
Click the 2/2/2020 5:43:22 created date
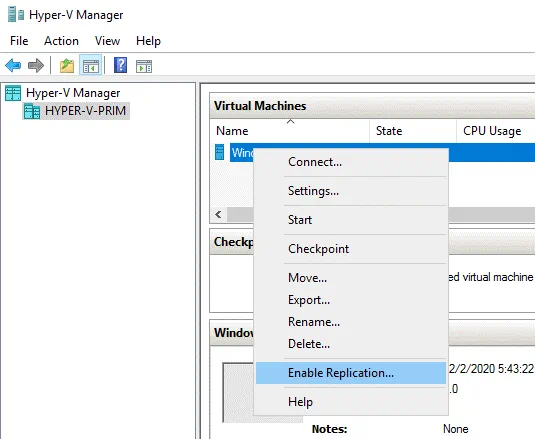pyautogui.click(x=491, y=369)
